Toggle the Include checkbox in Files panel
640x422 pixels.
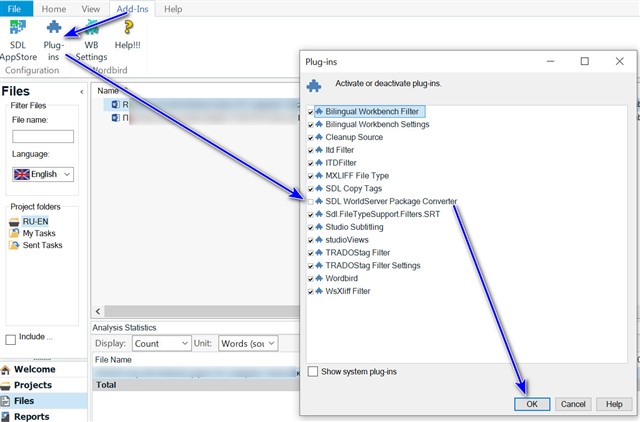[x=11, y=340]
